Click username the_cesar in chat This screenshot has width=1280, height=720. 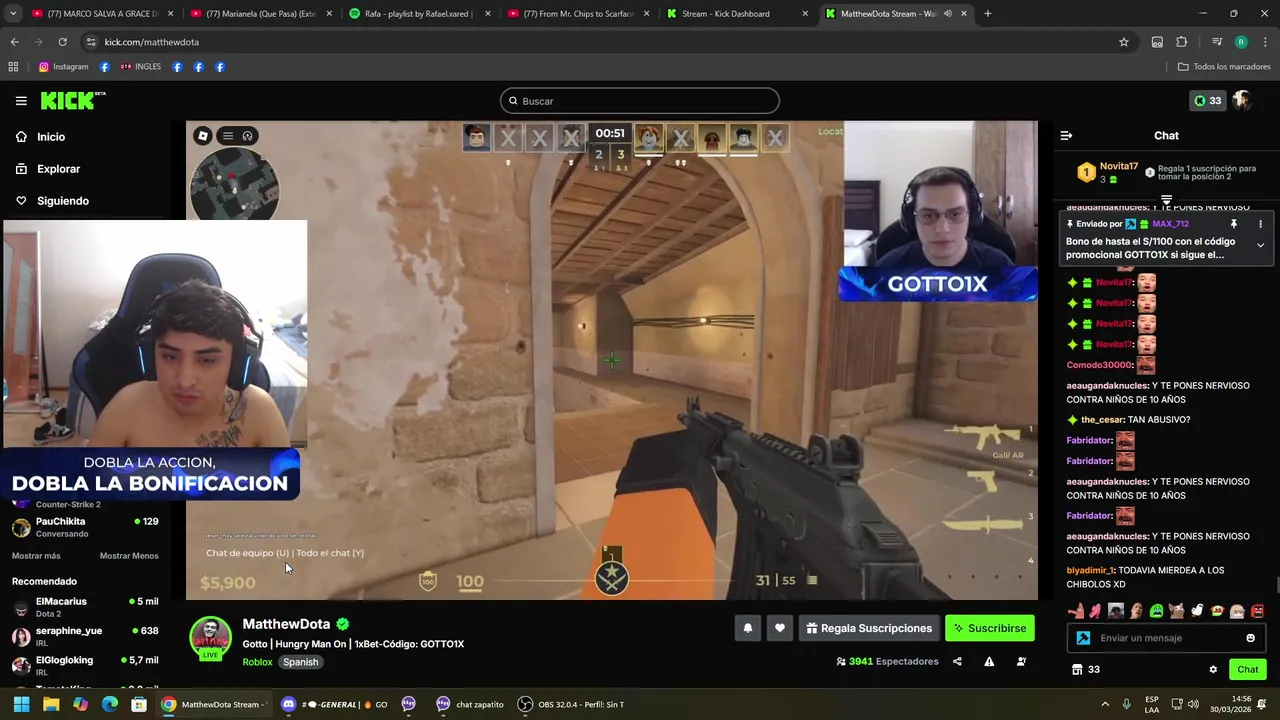point(1102,420)
